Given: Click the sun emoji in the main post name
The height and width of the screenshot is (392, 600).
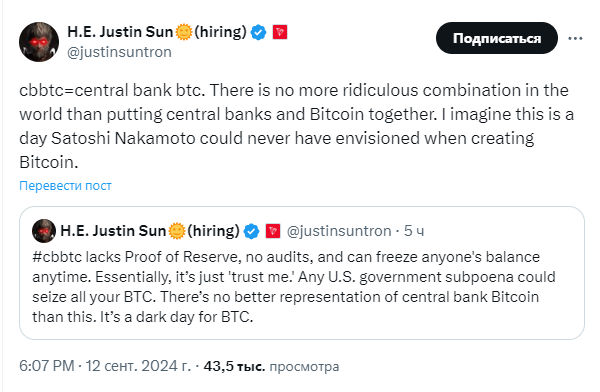Looking at the screenshot, I should pyautogui.click(x=184, y=32).
